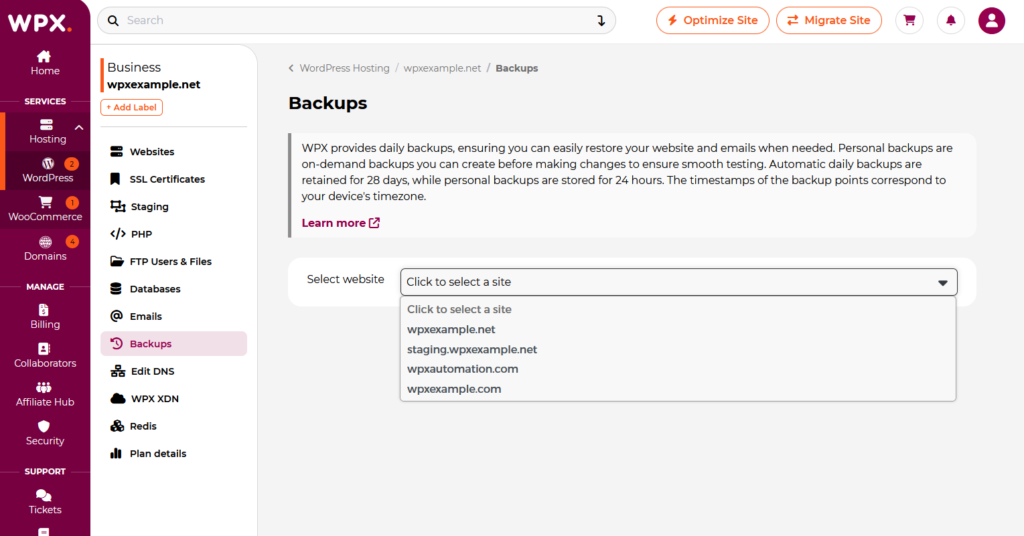Open Tickets in the sidebar
1024x536 pixels.
(44, 502)
